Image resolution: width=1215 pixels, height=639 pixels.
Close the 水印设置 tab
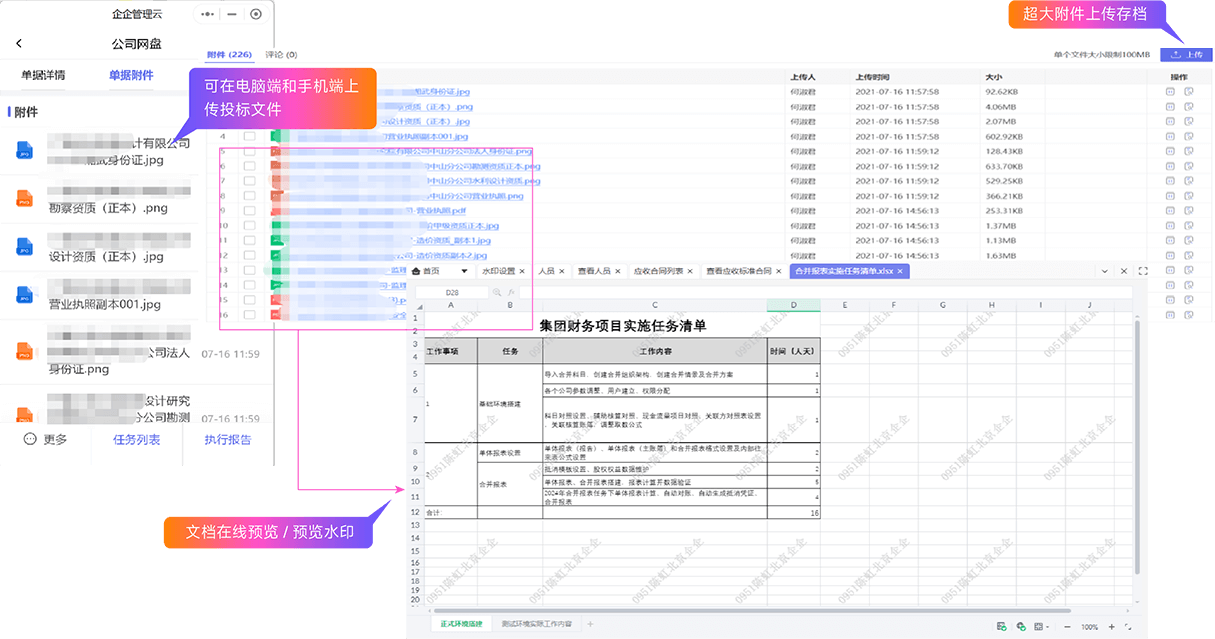coord(522,271)
